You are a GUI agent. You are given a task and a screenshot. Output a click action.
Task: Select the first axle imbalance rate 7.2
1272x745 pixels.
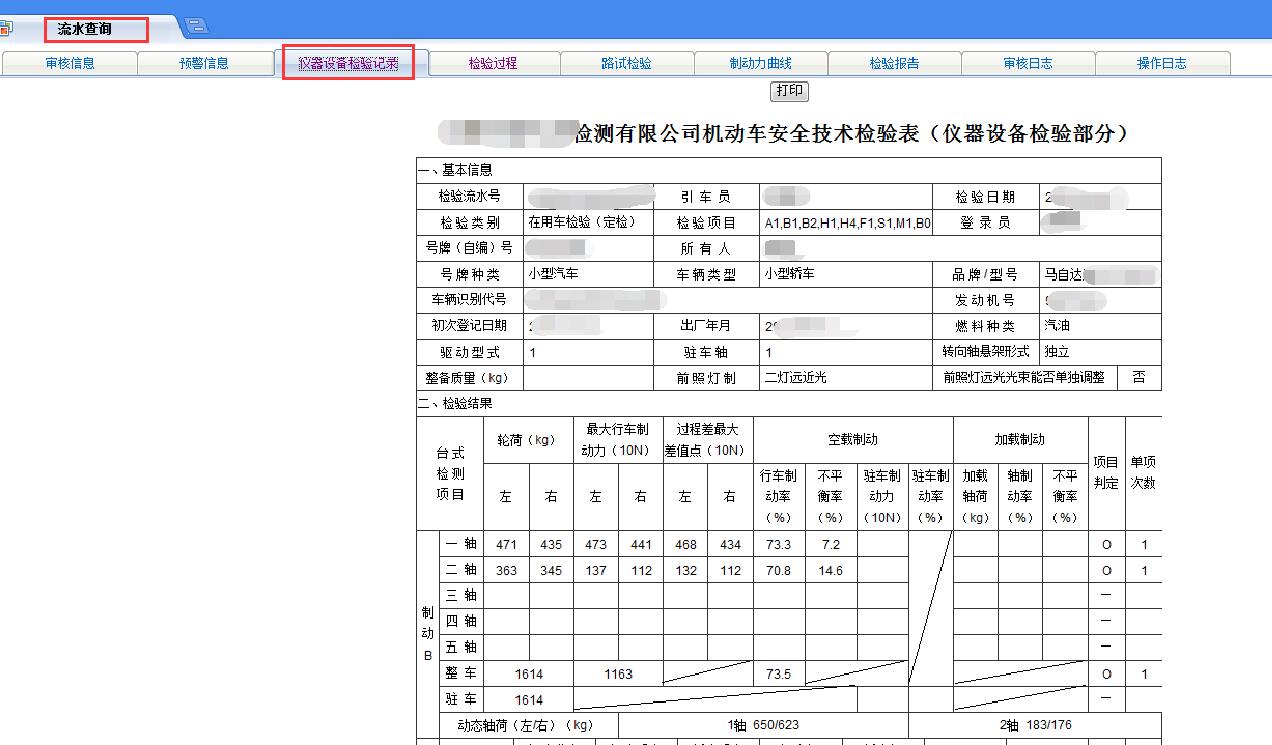(831, 545)
